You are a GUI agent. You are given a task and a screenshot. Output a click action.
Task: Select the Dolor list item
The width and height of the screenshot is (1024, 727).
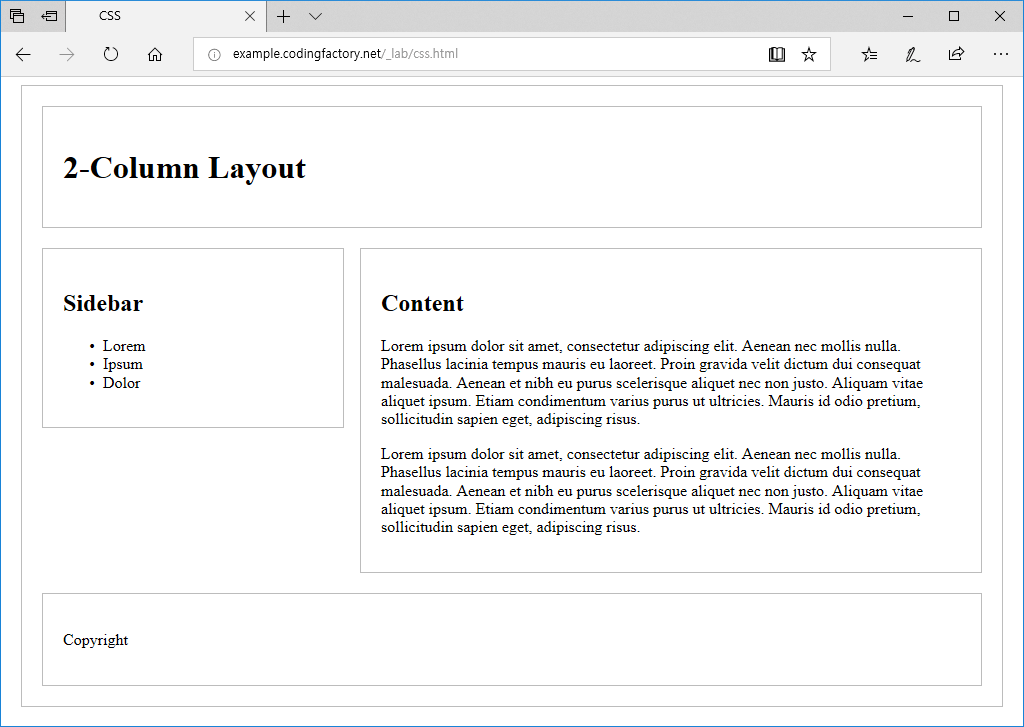121,383
